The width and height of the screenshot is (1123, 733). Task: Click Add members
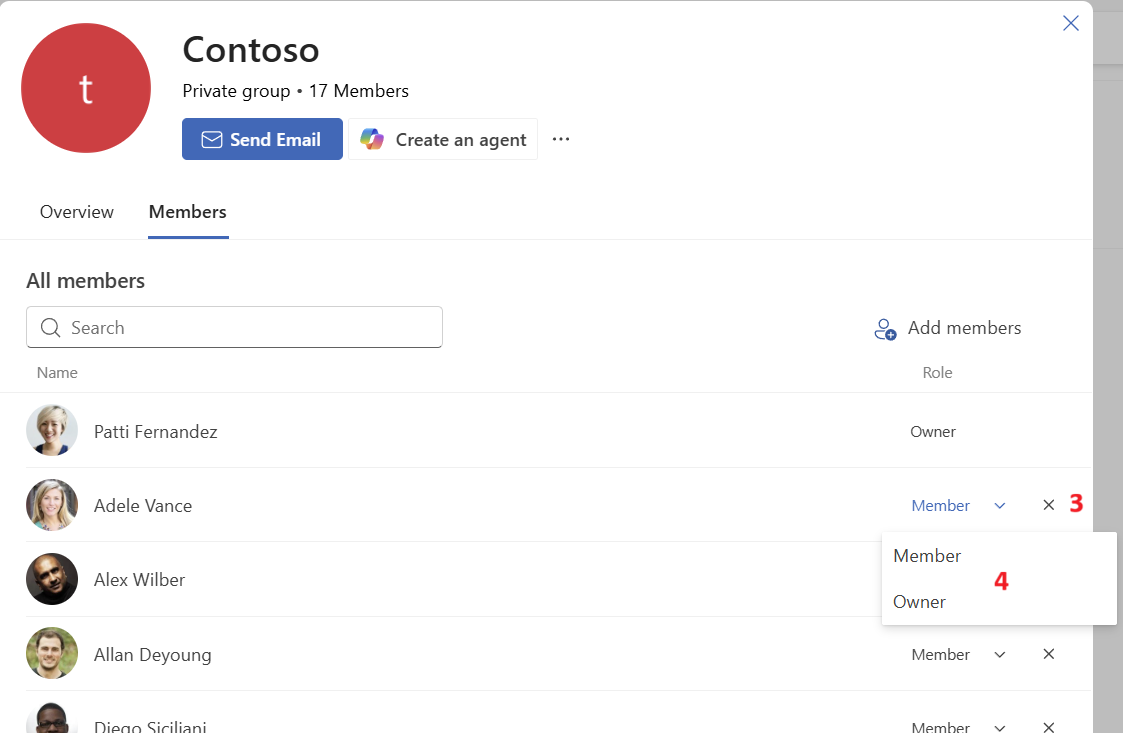948,328
